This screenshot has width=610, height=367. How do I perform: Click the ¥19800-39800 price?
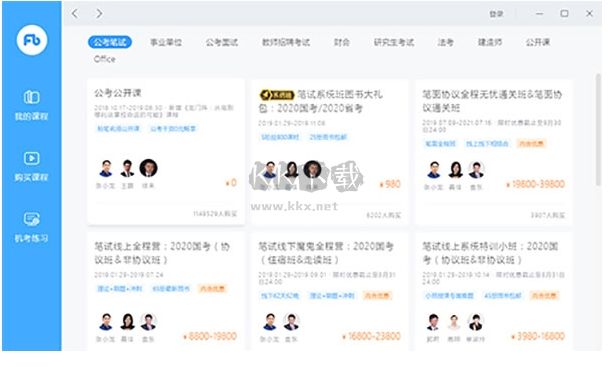coord(535,184)
